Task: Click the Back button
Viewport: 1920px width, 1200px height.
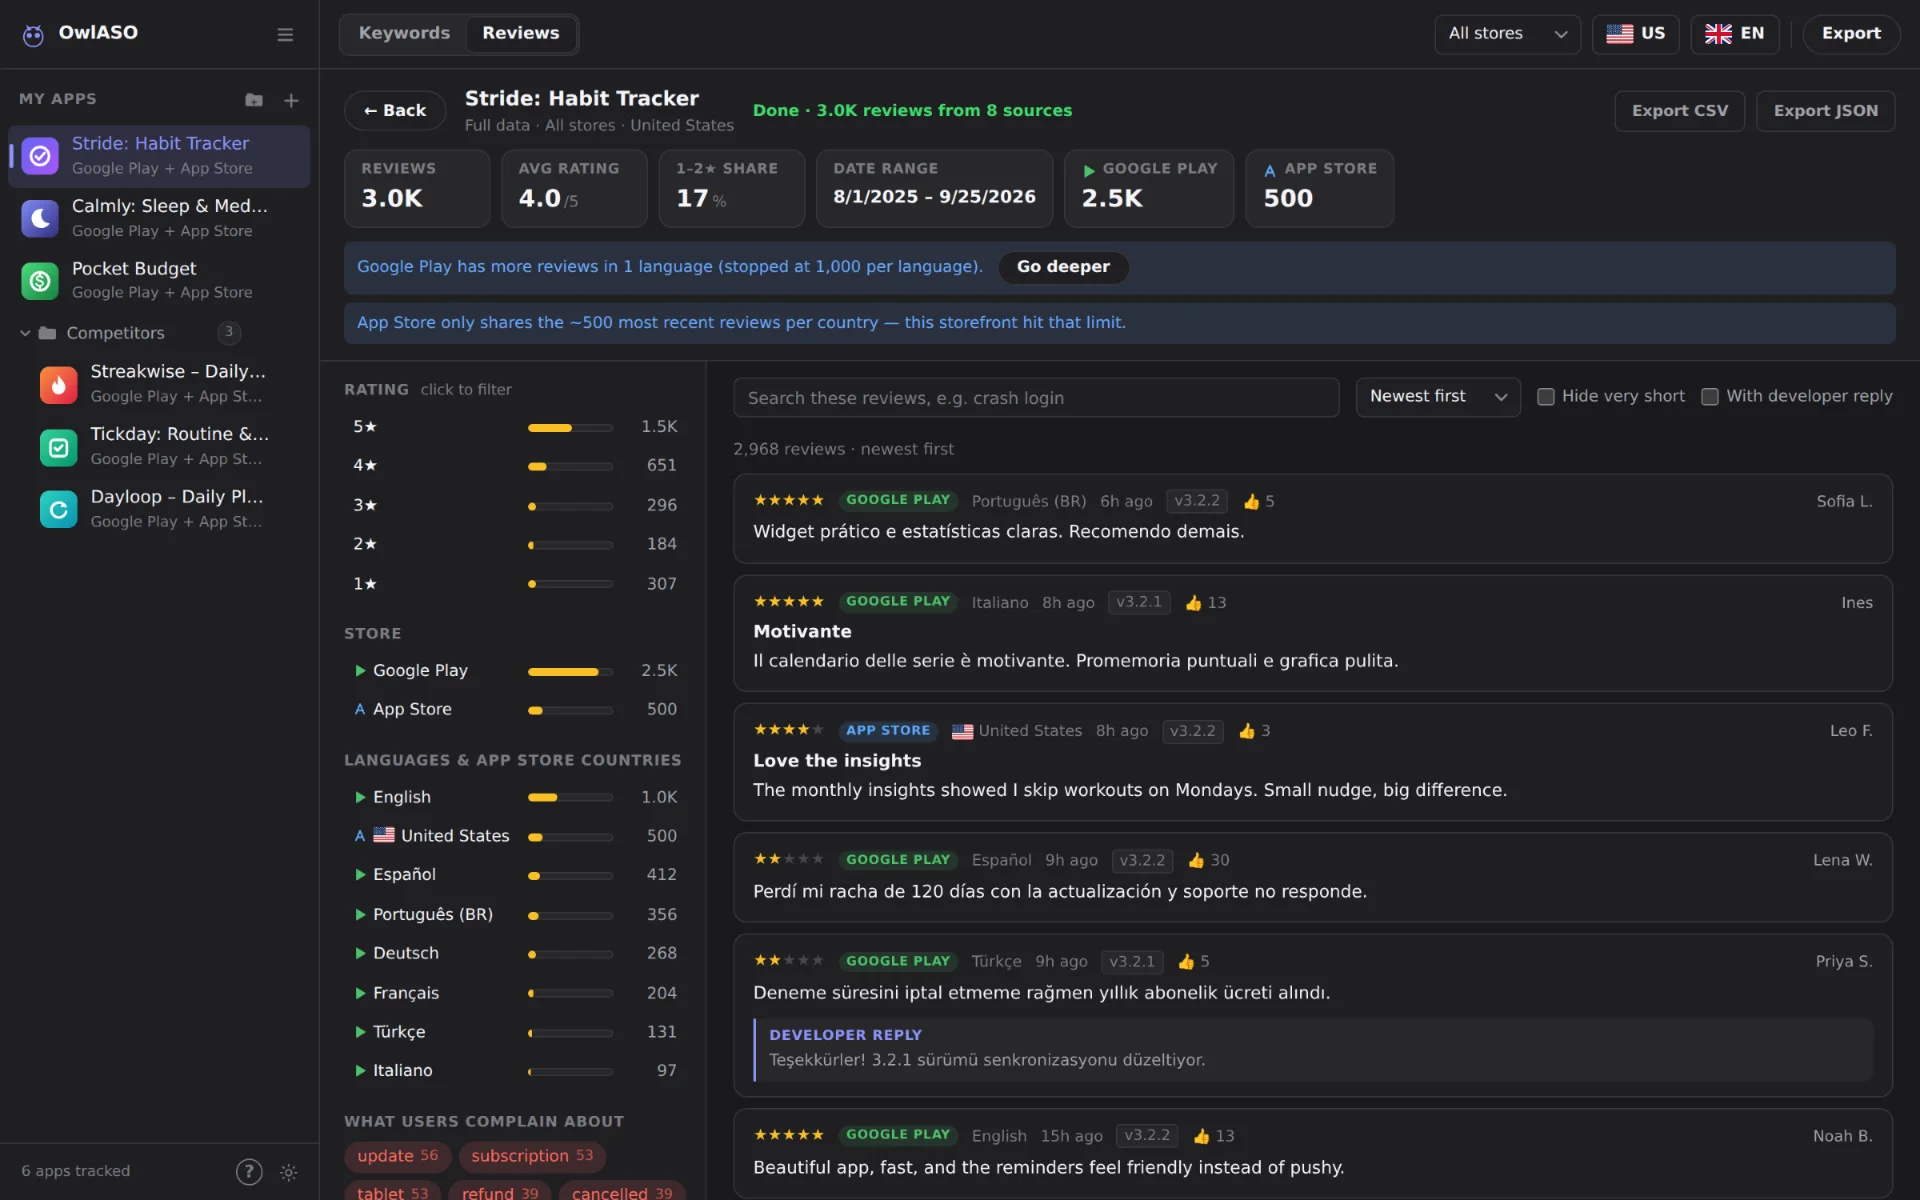Action: pos(395,111)
